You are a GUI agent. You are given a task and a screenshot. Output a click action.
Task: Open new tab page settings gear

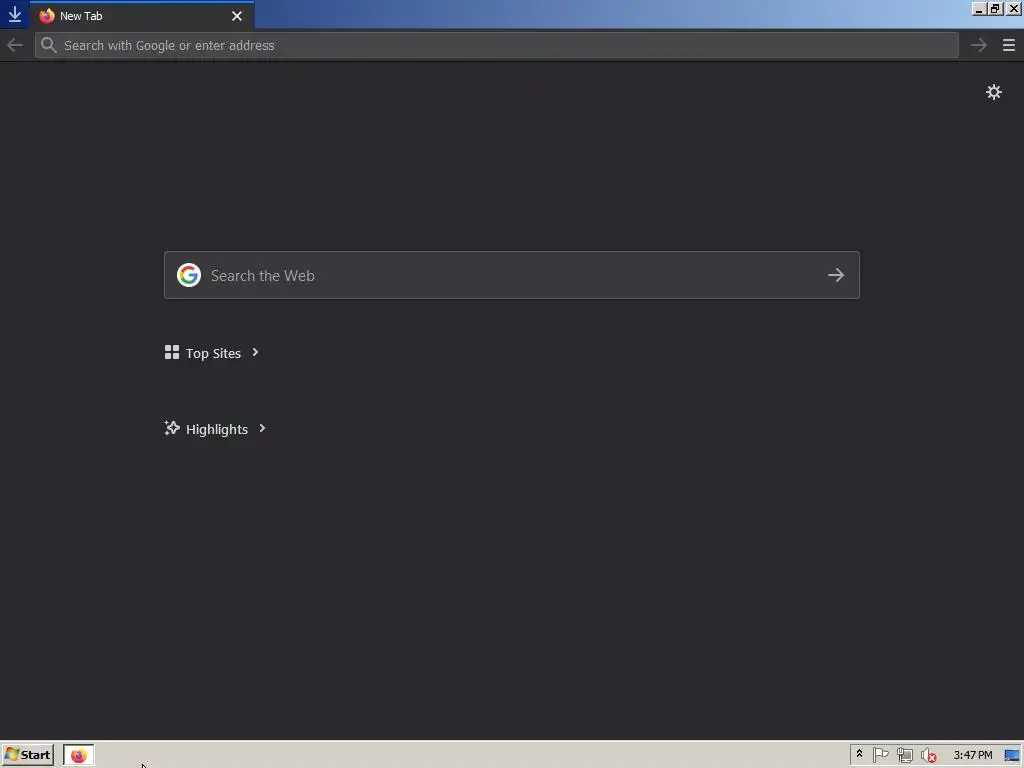(993, 92)
